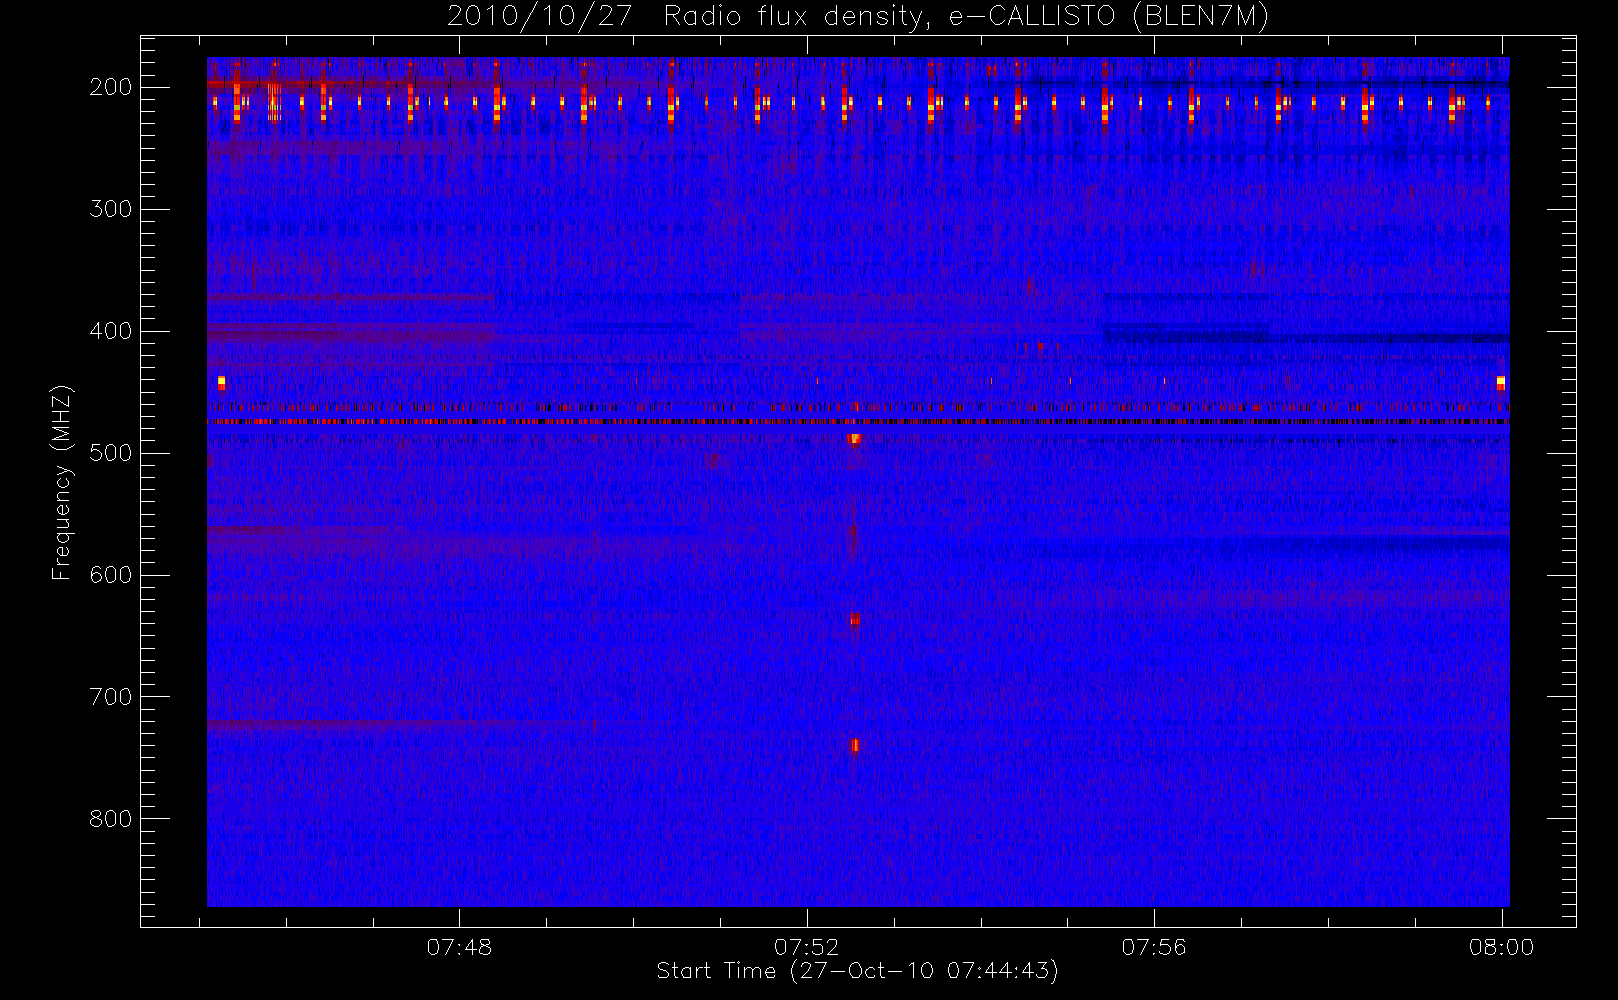
Task: Click the 08:00 time tick label
Action: [1502, 947]
